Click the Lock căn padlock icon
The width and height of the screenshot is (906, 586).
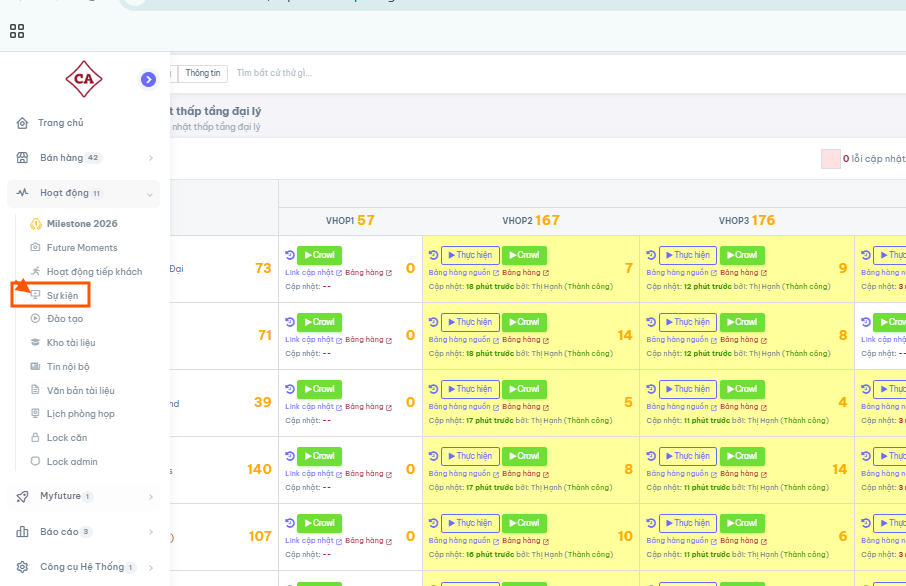tap(35, 437)
